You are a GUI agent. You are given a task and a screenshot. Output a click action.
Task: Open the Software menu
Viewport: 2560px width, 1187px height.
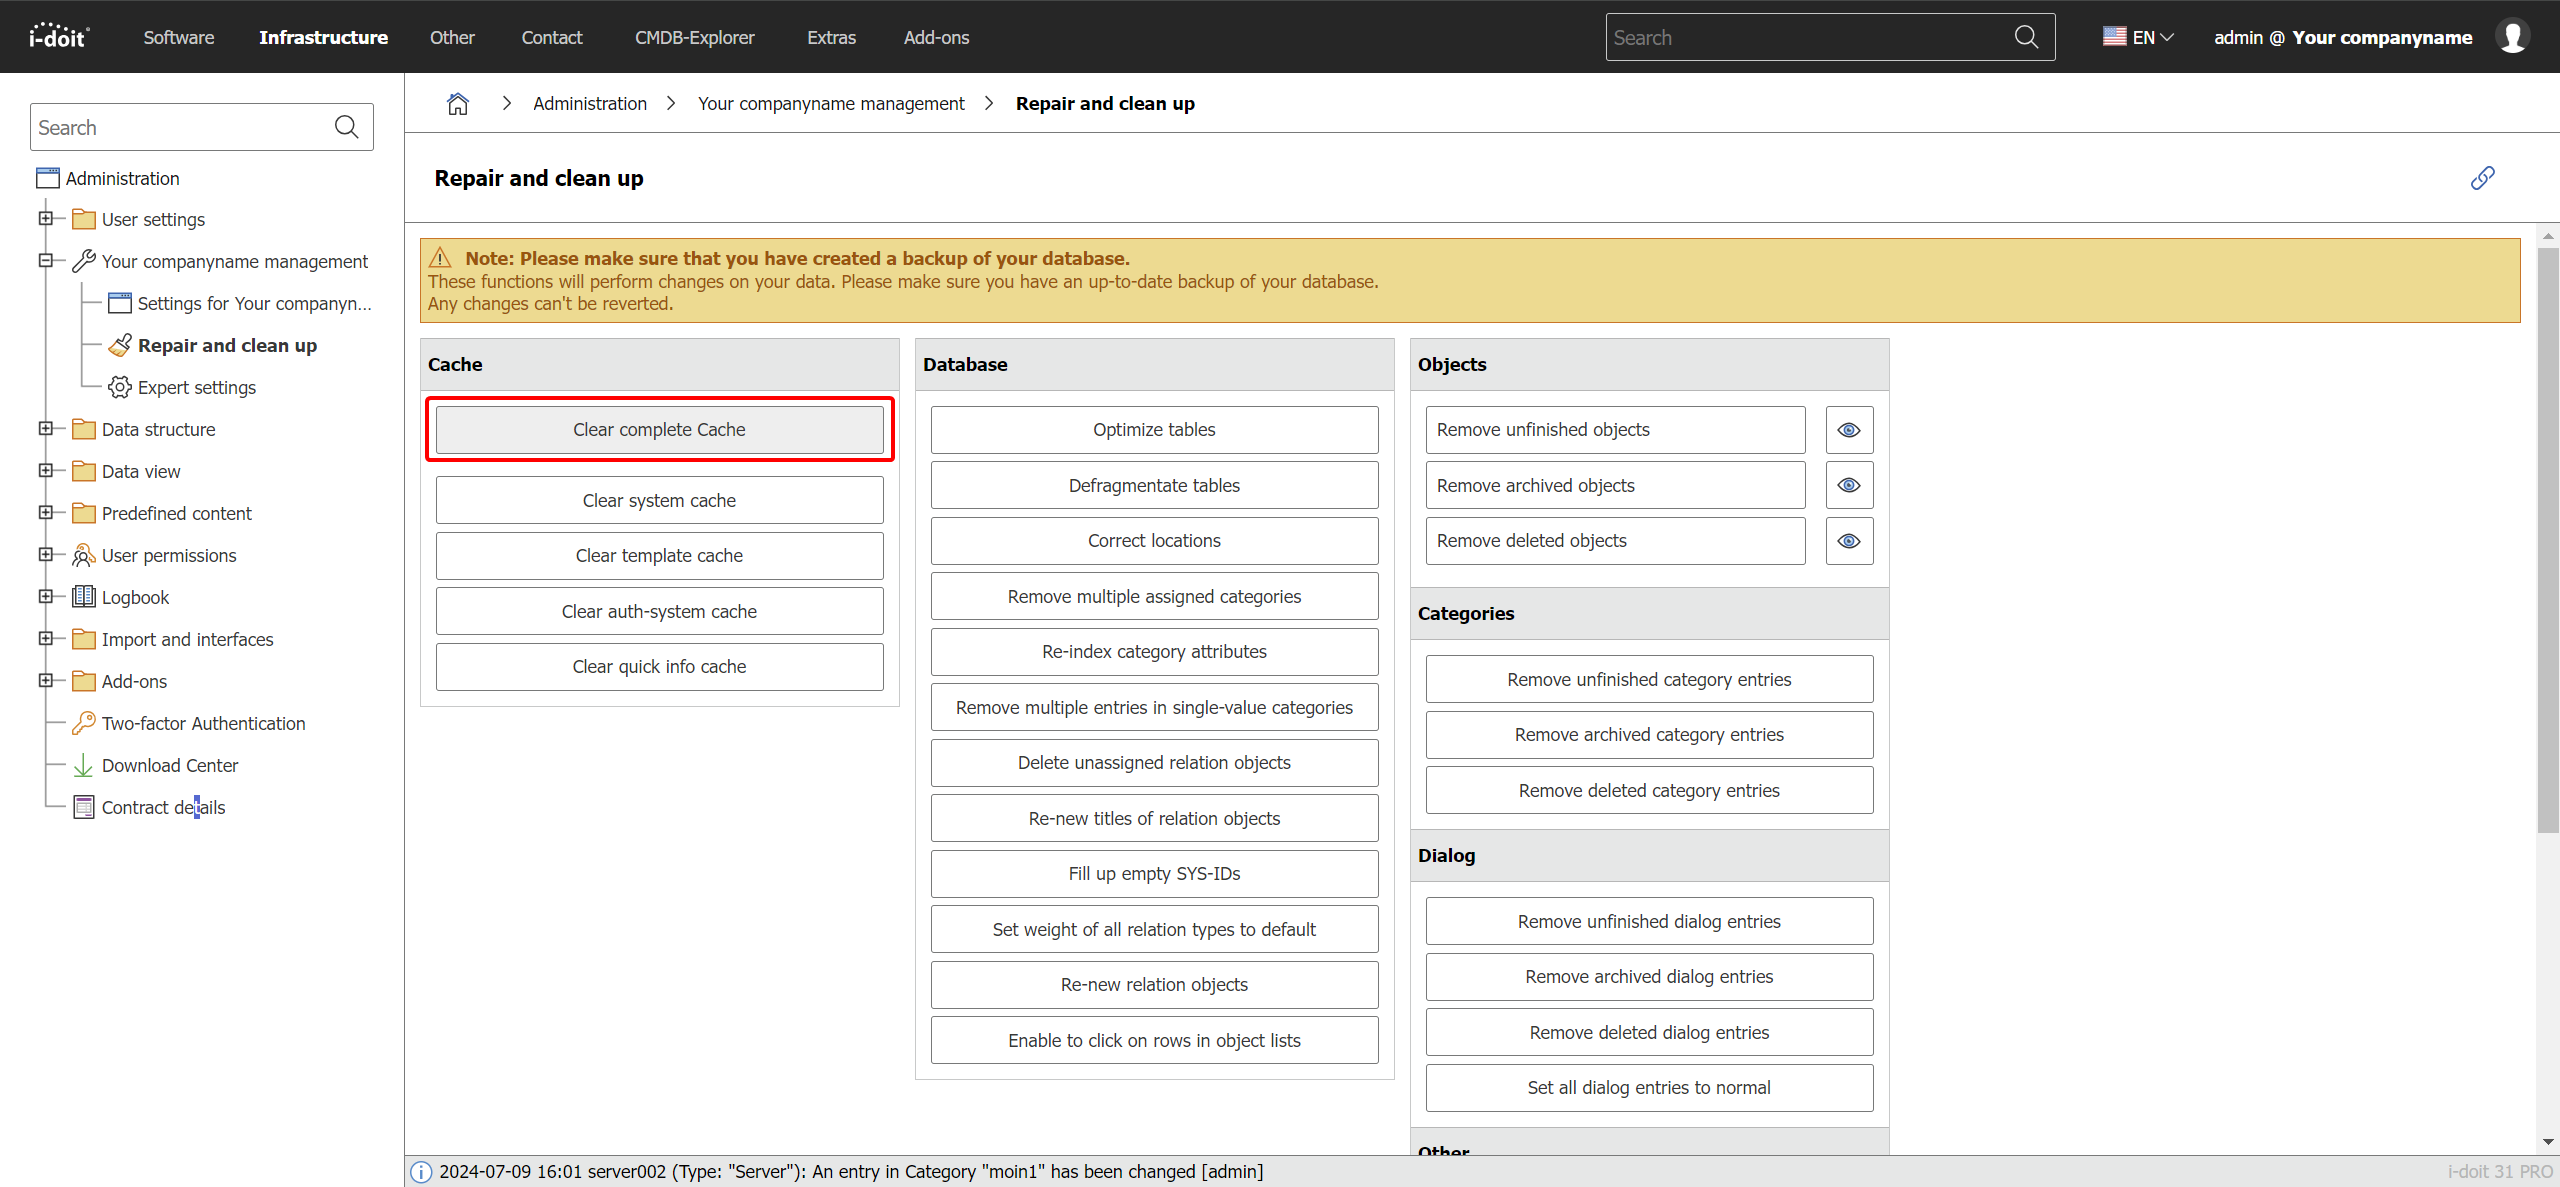click(x=178, y=37)
